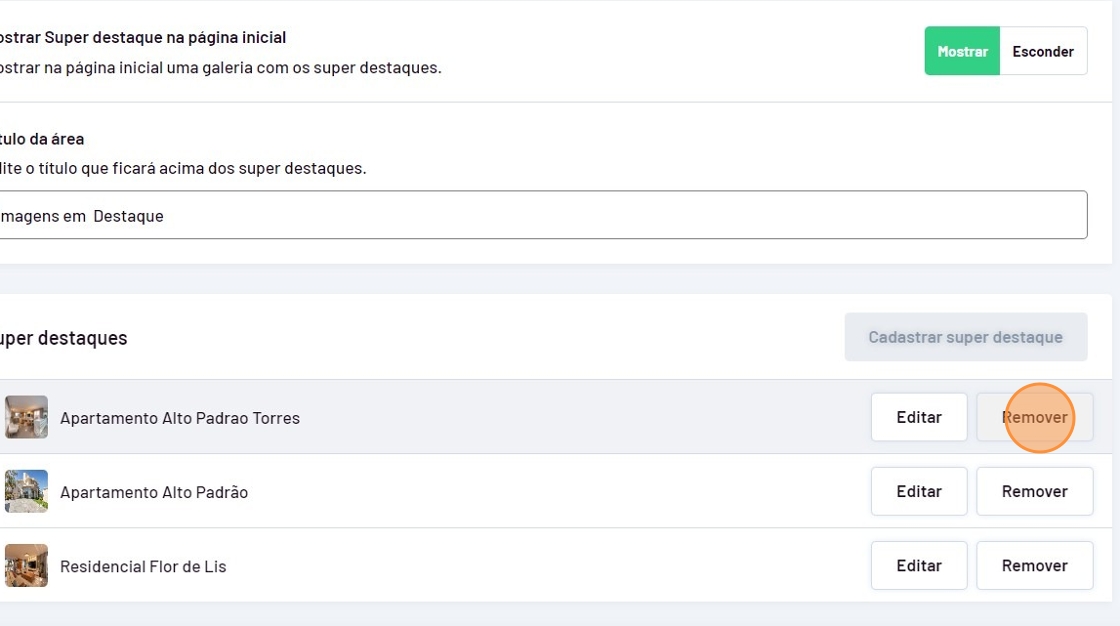Remove Residencial Flor de Lis highlight

click(x=1034, y=565)
